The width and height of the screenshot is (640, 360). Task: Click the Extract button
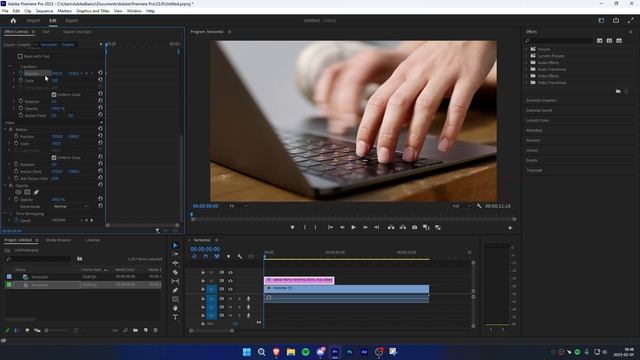(403, 227)
